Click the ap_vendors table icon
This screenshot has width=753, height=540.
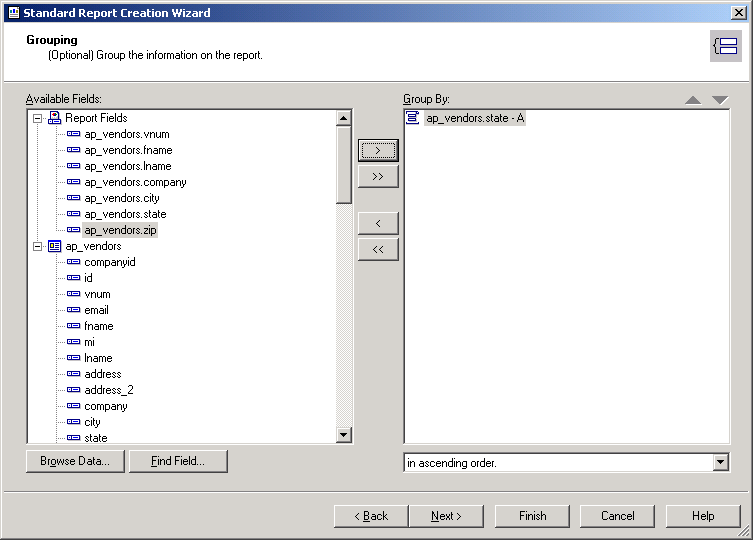click(x=54, y=246)
